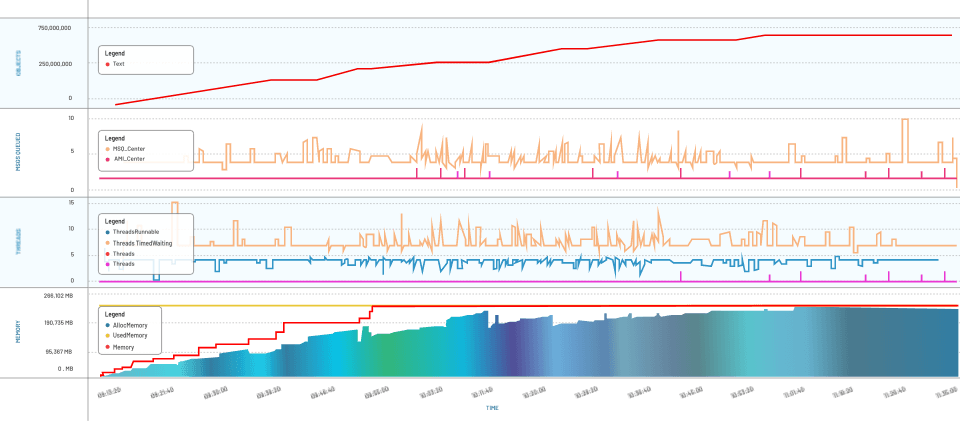The height and width of the screenshot is (421, 960).
Task: Click the 10:11:40 time tick
Action: point(484,392)
